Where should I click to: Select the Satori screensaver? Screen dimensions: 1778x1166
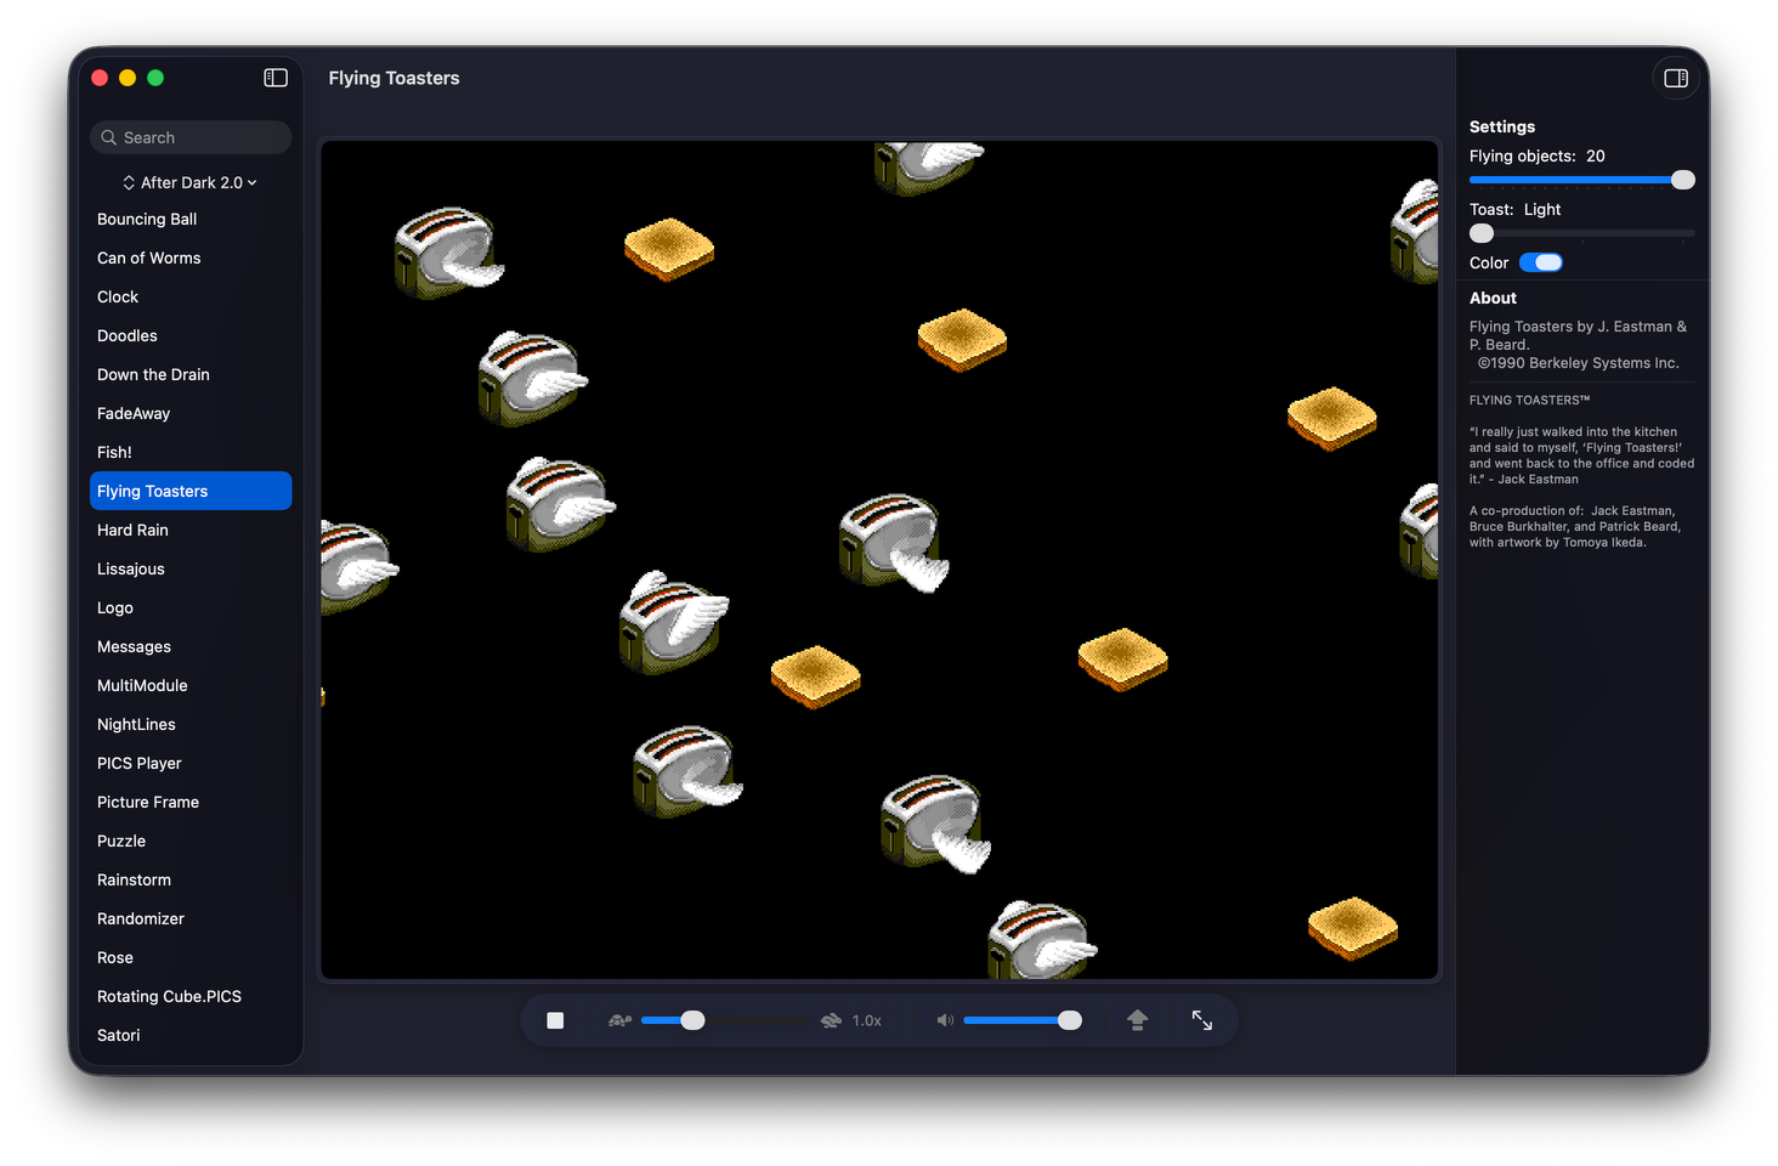pos(118,1035)
